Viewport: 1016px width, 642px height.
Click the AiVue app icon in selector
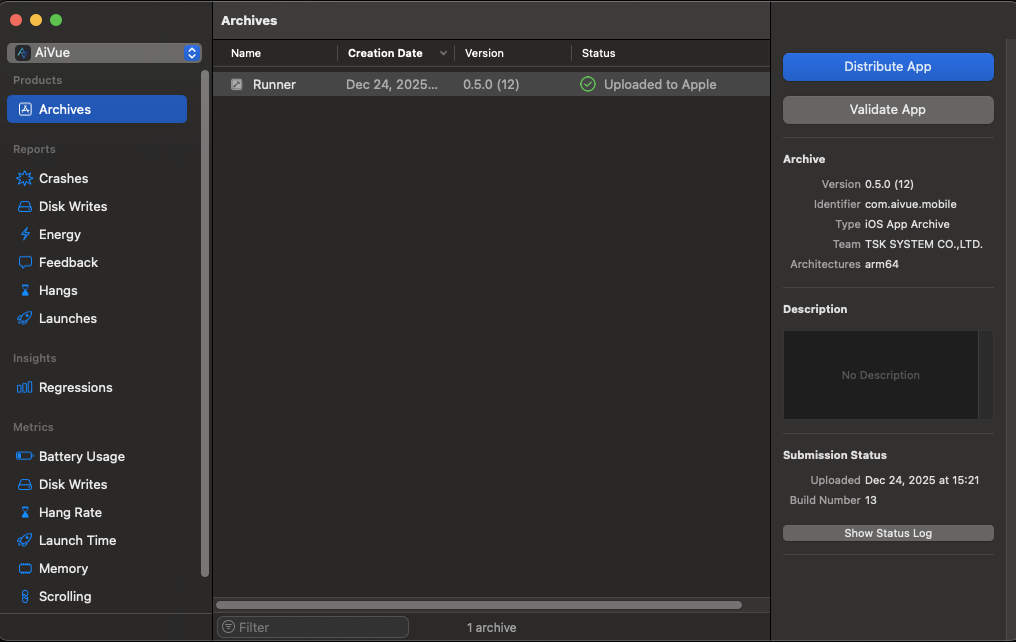click(23, 52)
